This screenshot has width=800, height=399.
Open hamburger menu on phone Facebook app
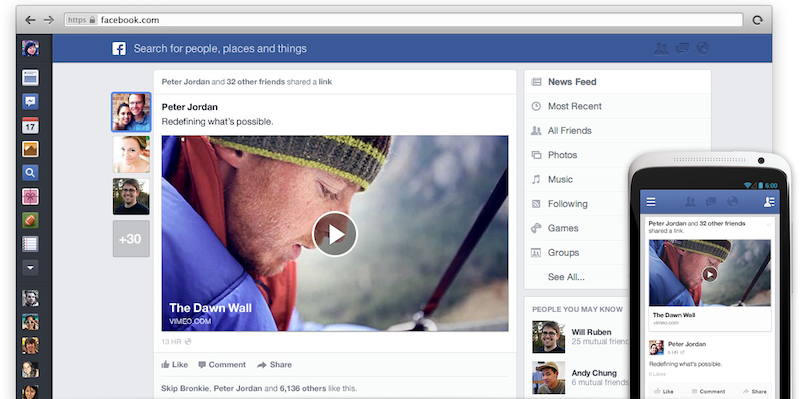(651, 202)
